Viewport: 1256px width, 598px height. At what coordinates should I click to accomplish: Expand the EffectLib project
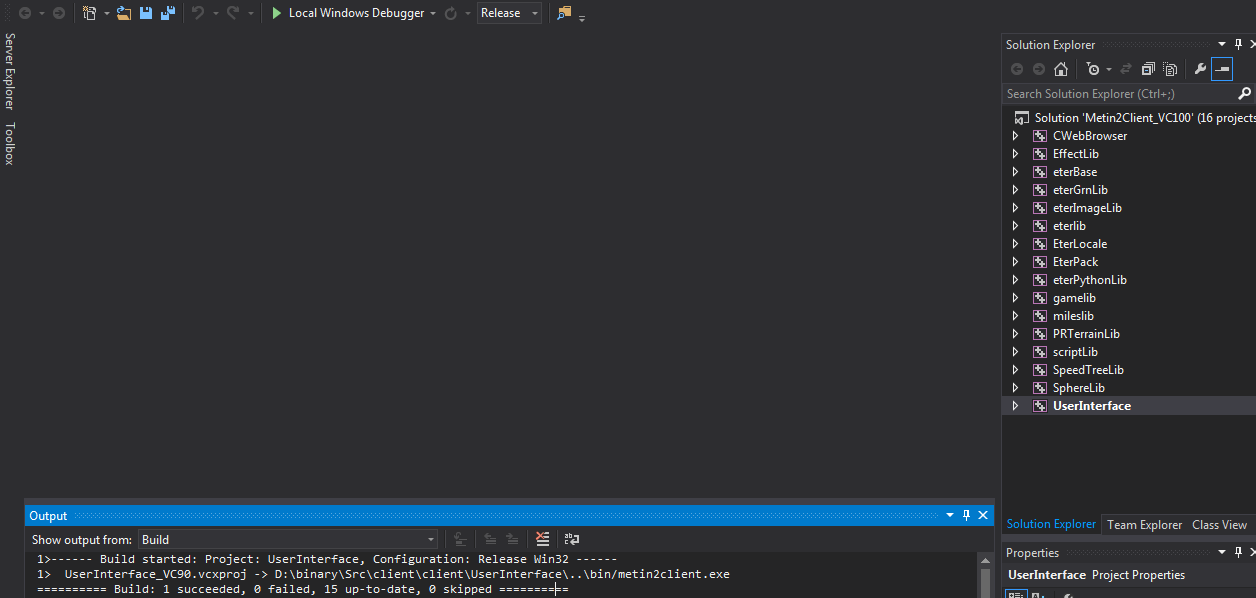1015,154
